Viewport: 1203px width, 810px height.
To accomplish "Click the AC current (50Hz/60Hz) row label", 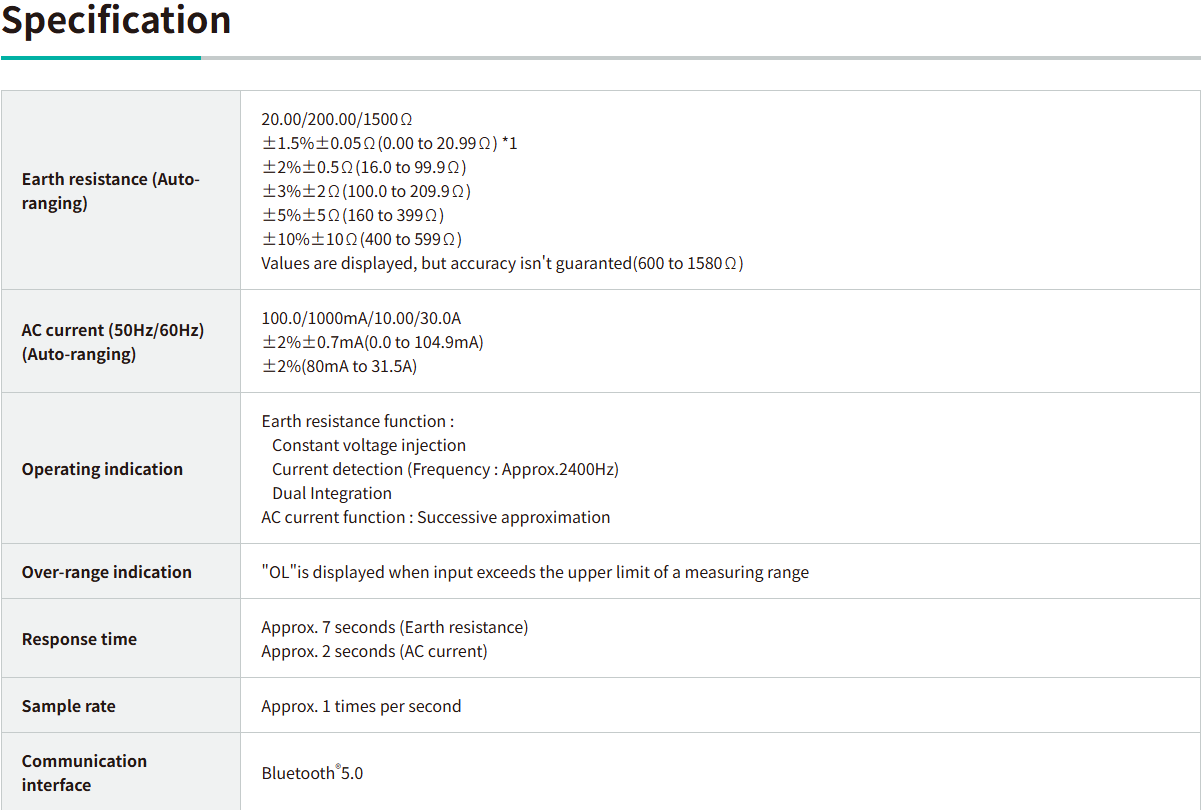I will [112, 341].
